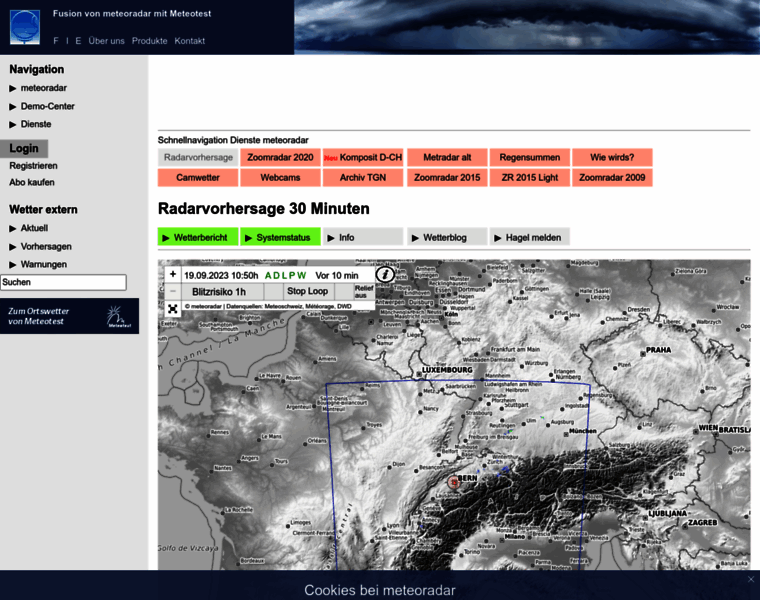Screen dimensions: 760x600
Task: Toggle fullscreen map view icon
Action: tap(173, 308)
